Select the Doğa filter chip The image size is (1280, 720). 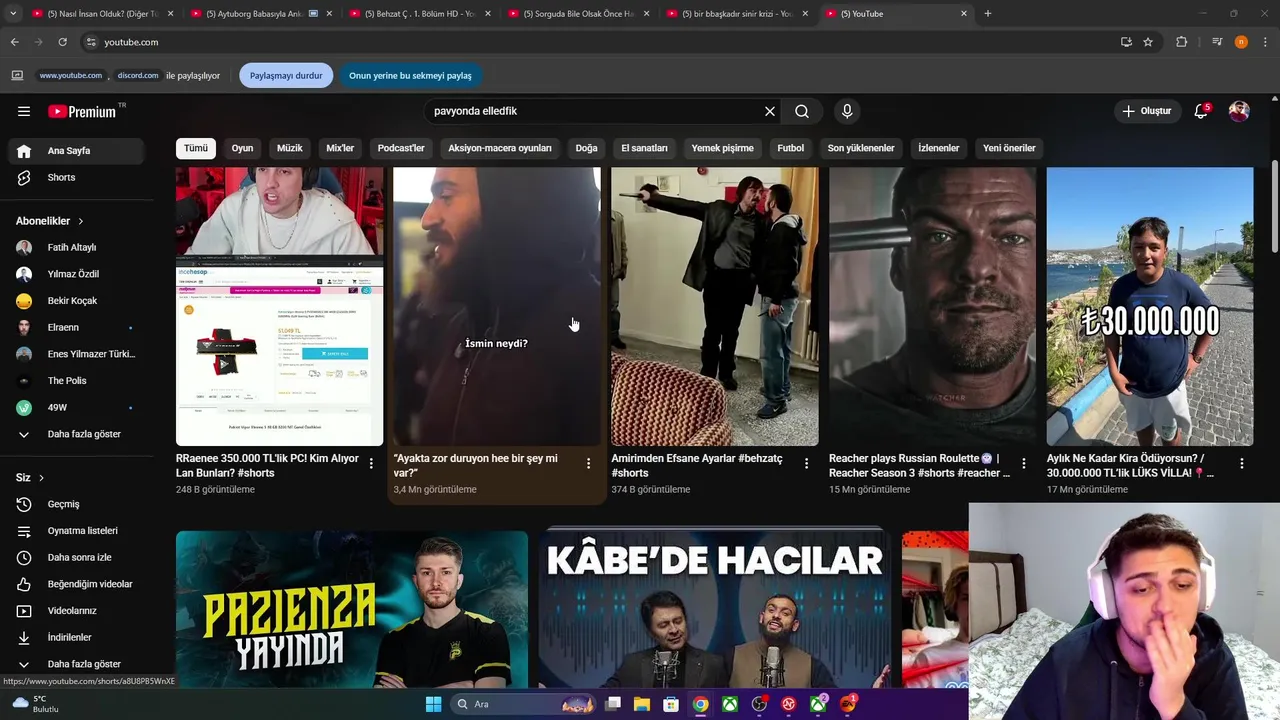[x=587, y=148]
